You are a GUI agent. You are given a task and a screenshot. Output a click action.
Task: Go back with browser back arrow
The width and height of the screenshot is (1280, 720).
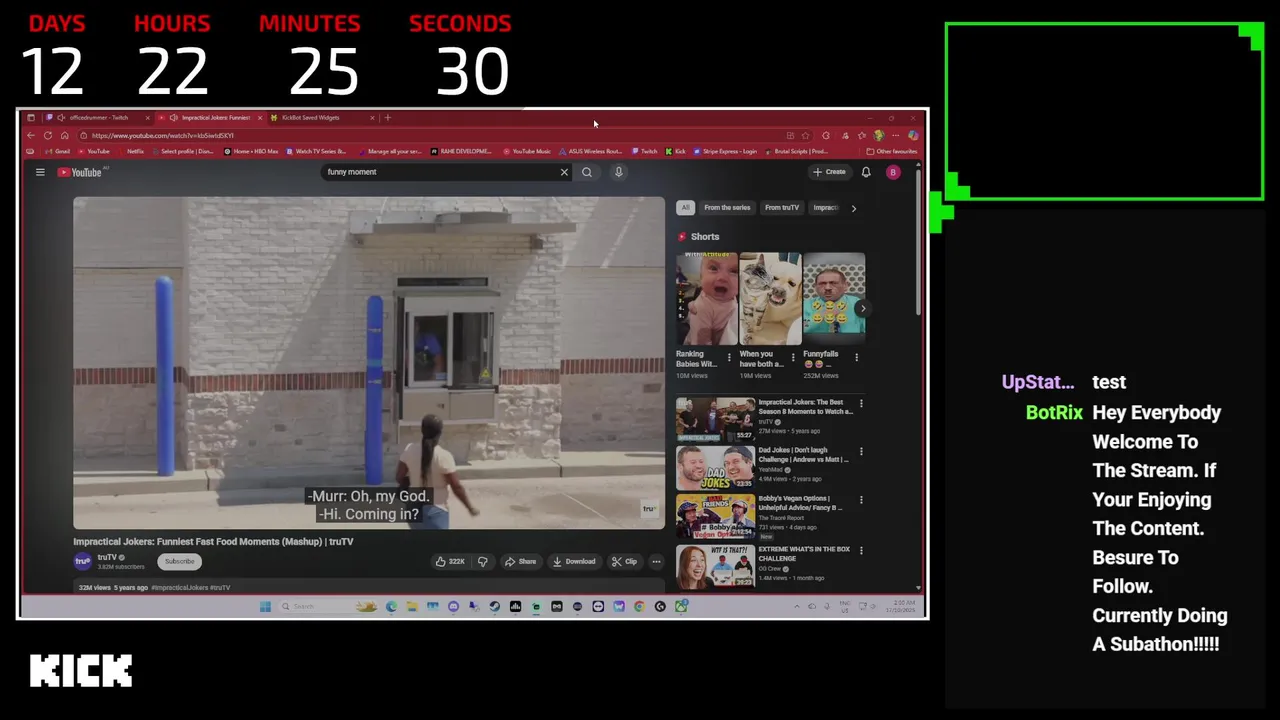click(x=31, y=135)
